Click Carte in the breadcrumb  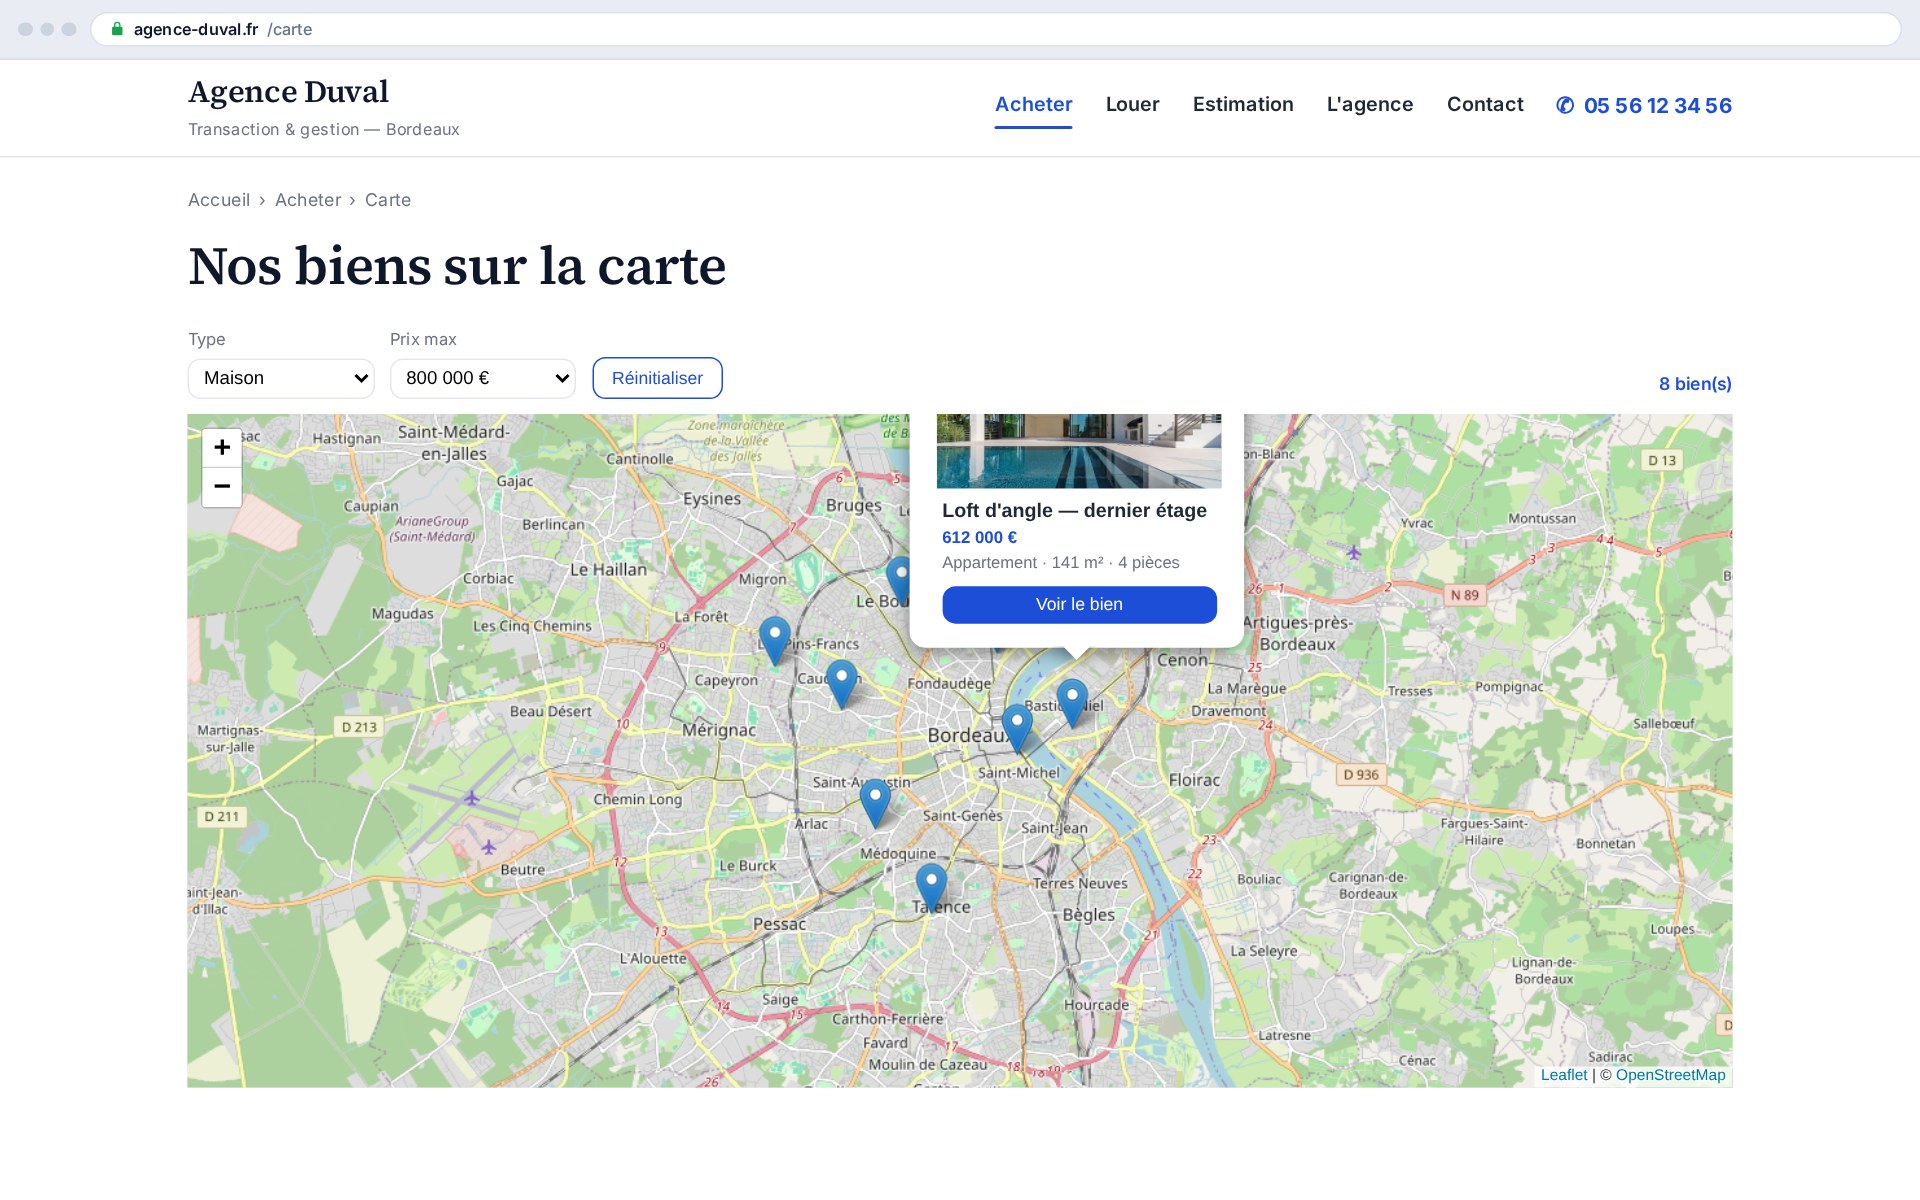388,200
